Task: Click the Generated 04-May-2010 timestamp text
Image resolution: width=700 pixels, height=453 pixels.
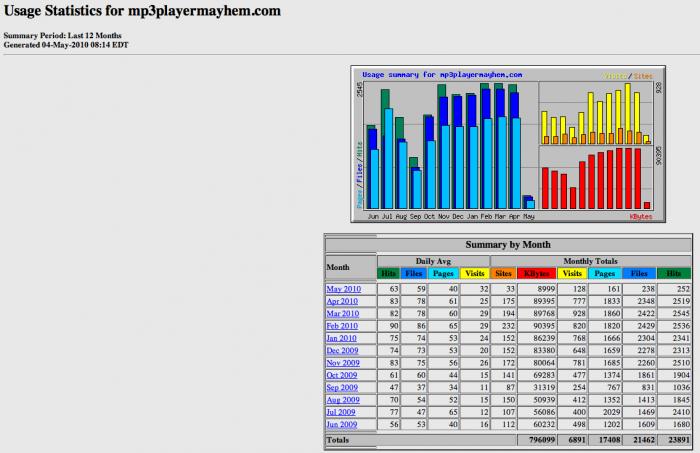Action: 66,45
